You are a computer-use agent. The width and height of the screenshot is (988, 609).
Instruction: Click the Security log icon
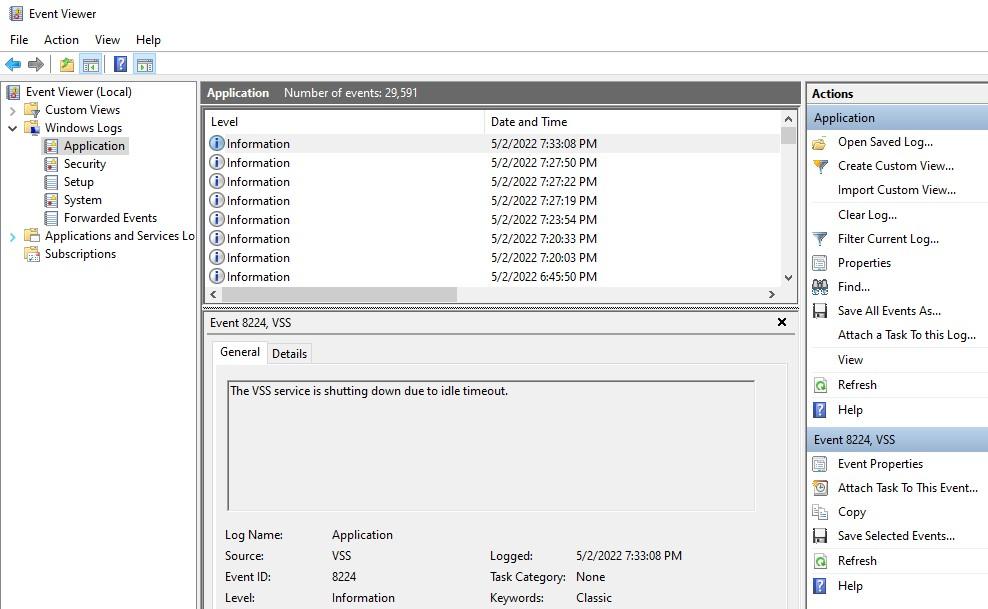[51, 164]
